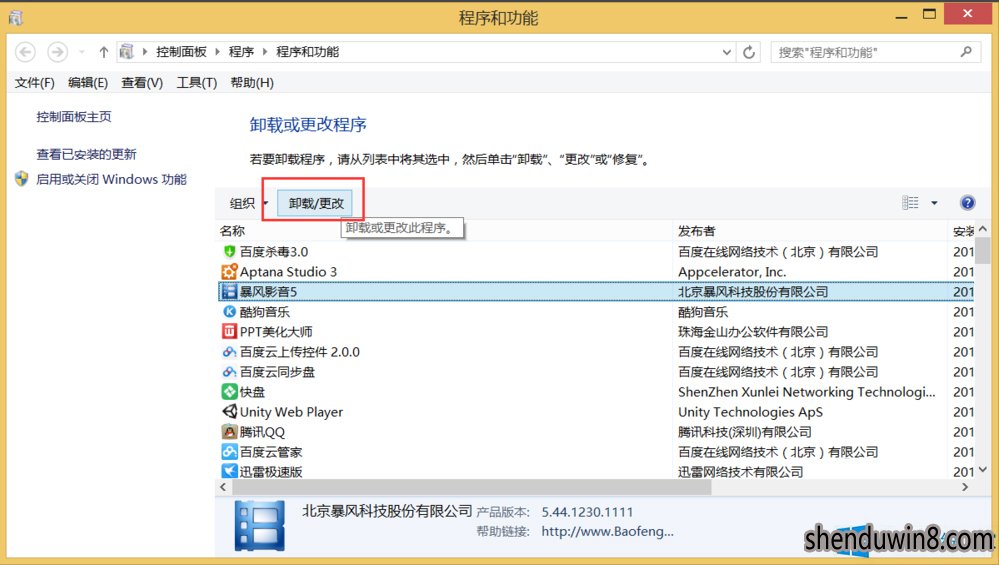Click the 迅雷极速版 icon
Image resolution: width=999 pixels, height=565 pixels.
(x=229, y=471)
